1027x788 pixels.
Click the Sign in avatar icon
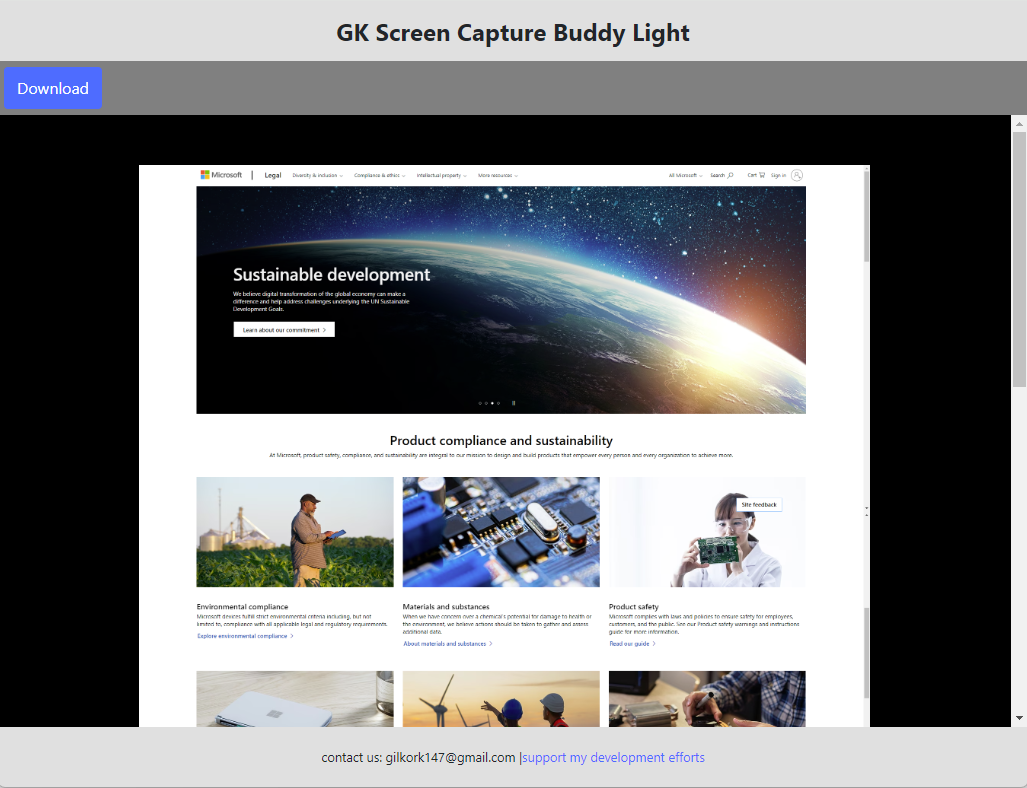pyautogui.click(x=796, y=175)
